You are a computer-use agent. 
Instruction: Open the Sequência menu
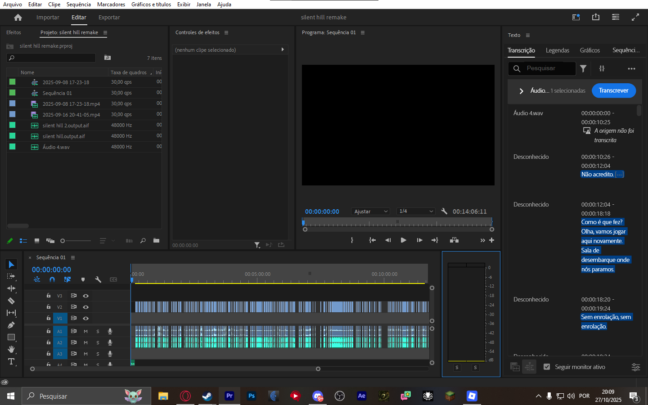(78, 4)
